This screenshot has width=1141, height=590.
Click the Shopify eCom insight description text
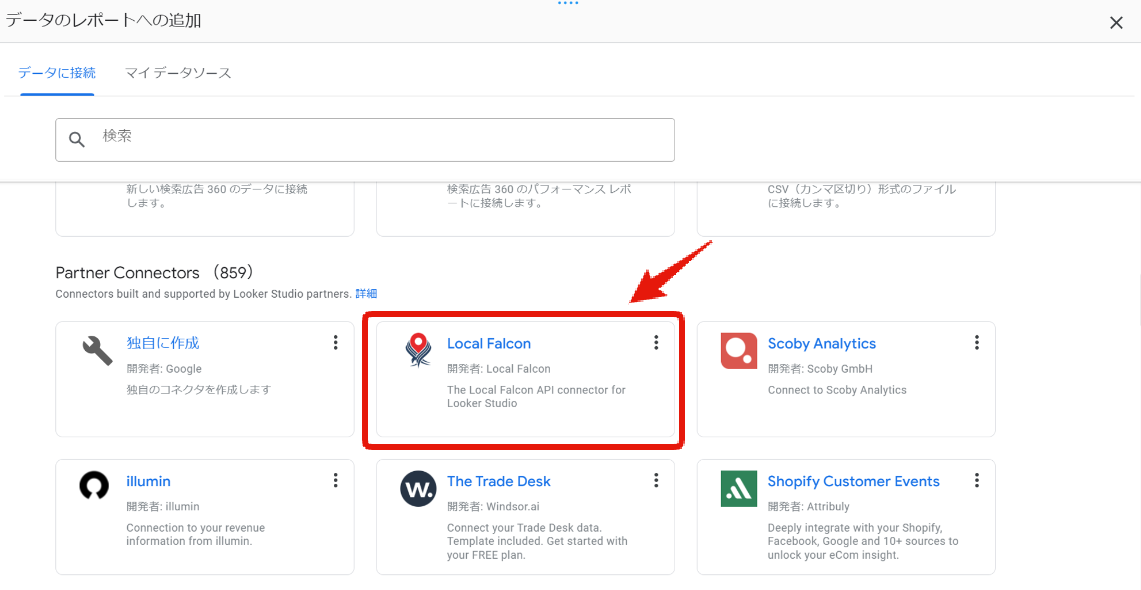tap(863, 541)
